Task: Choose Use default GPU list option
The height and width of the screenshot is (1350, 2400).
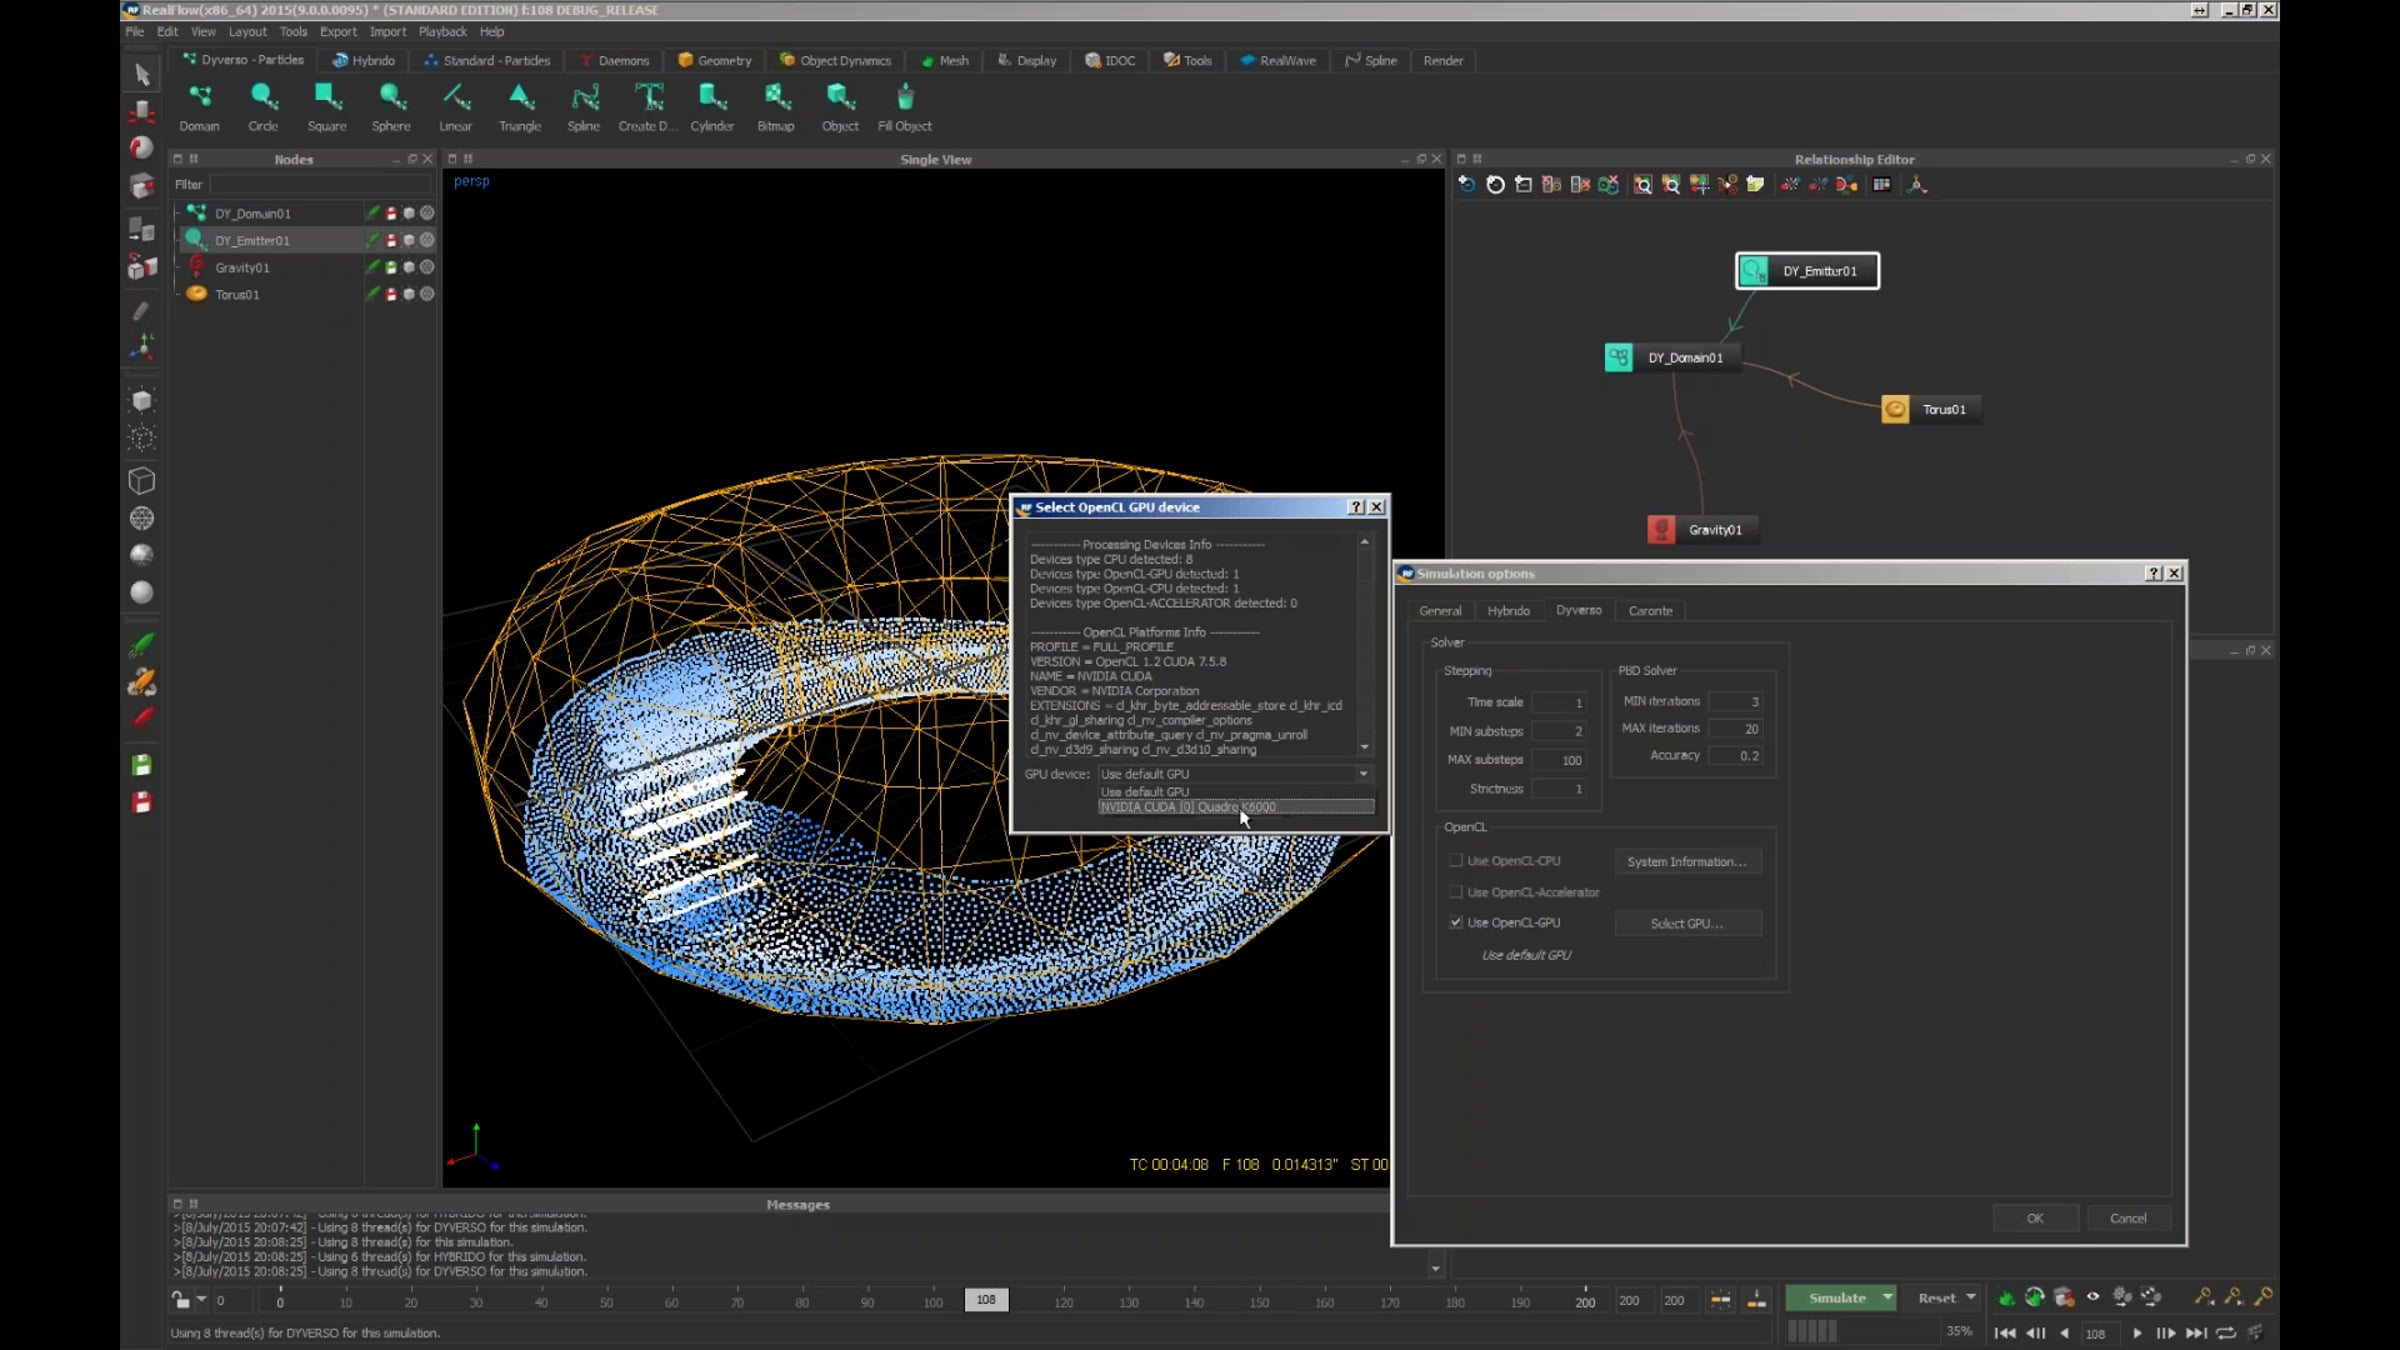Action: tap(1236, 792)
